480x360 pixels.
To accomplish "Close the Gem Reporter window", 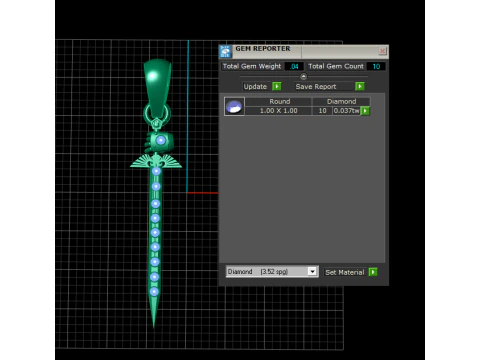I will tap(383, 51).
